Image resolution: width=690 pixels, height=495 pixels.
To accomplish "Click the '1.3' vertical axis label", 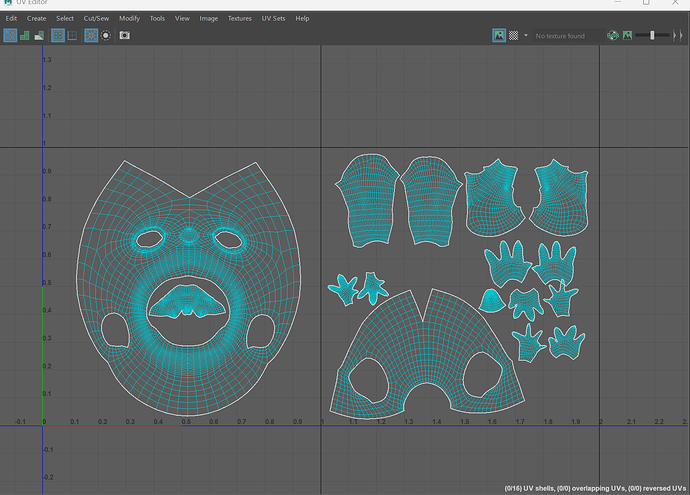I will pyautogui.click(x=47, y=60).
